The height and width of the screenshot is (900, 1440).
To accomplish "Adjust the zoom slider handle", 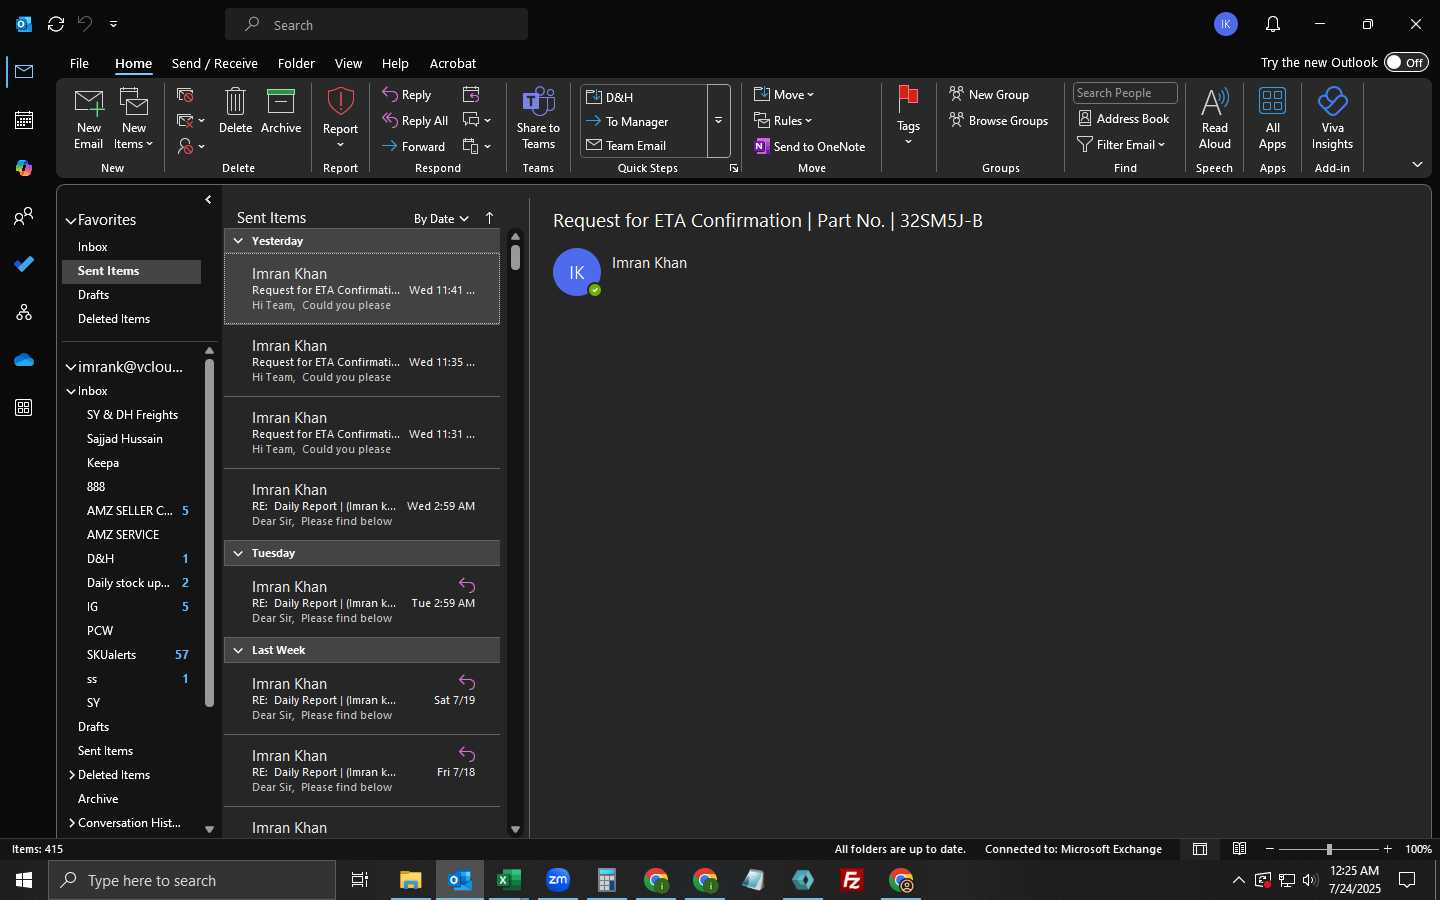I will coord(1329,849).
